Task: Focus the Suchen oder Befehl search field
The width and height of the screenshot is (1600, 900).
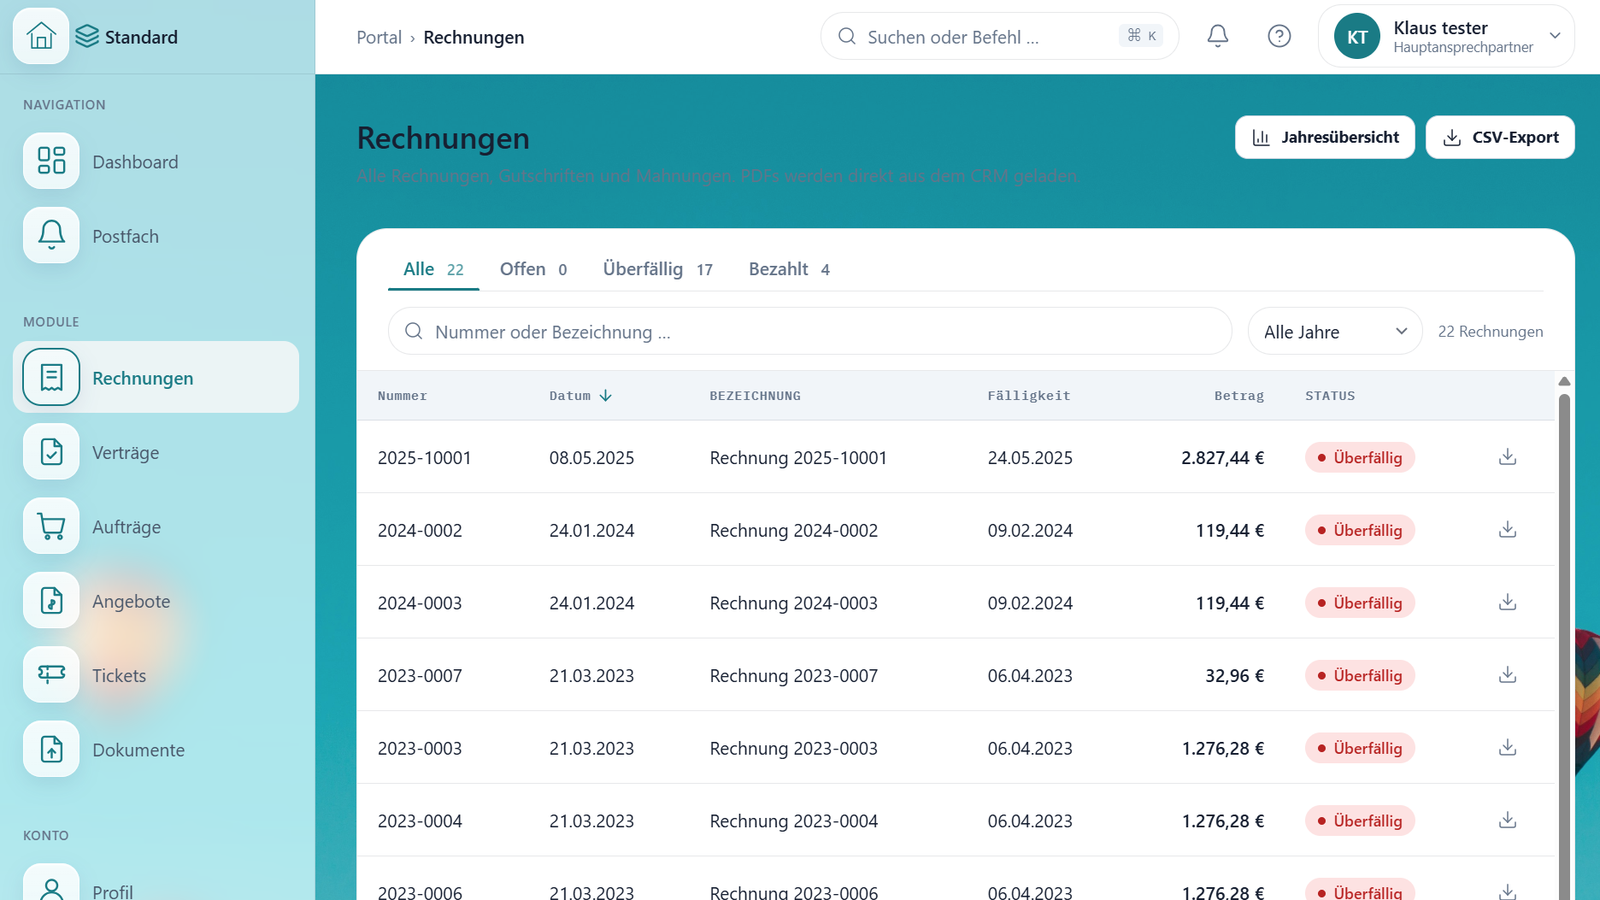Action: (x=1000, y=36)
